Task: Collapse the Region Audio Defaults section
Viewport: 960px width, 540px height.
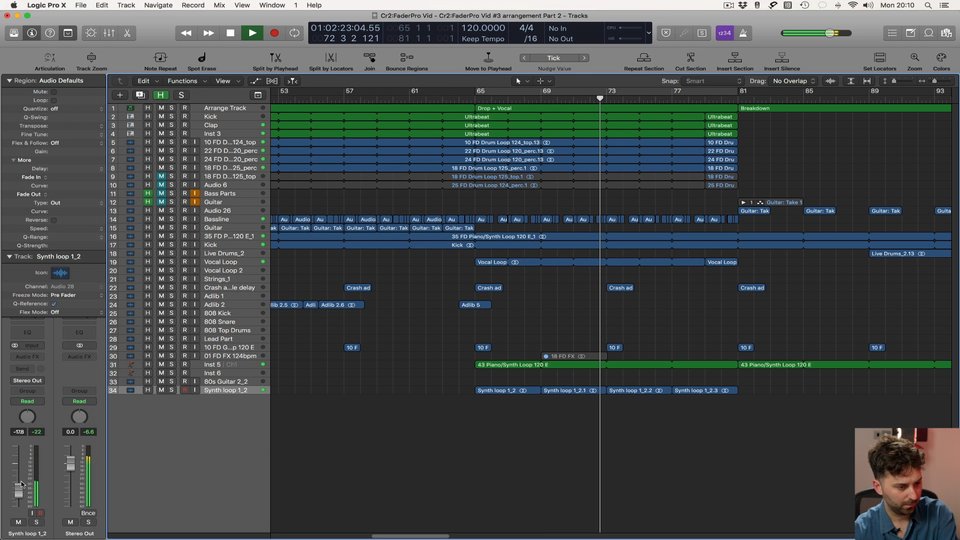Action: tap(9, 80)
